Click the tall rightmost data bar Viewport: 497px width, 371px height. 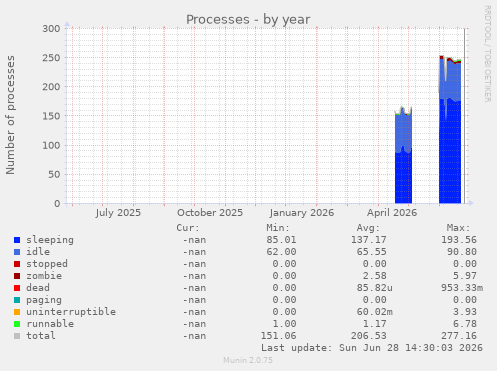tap(450, 130)
